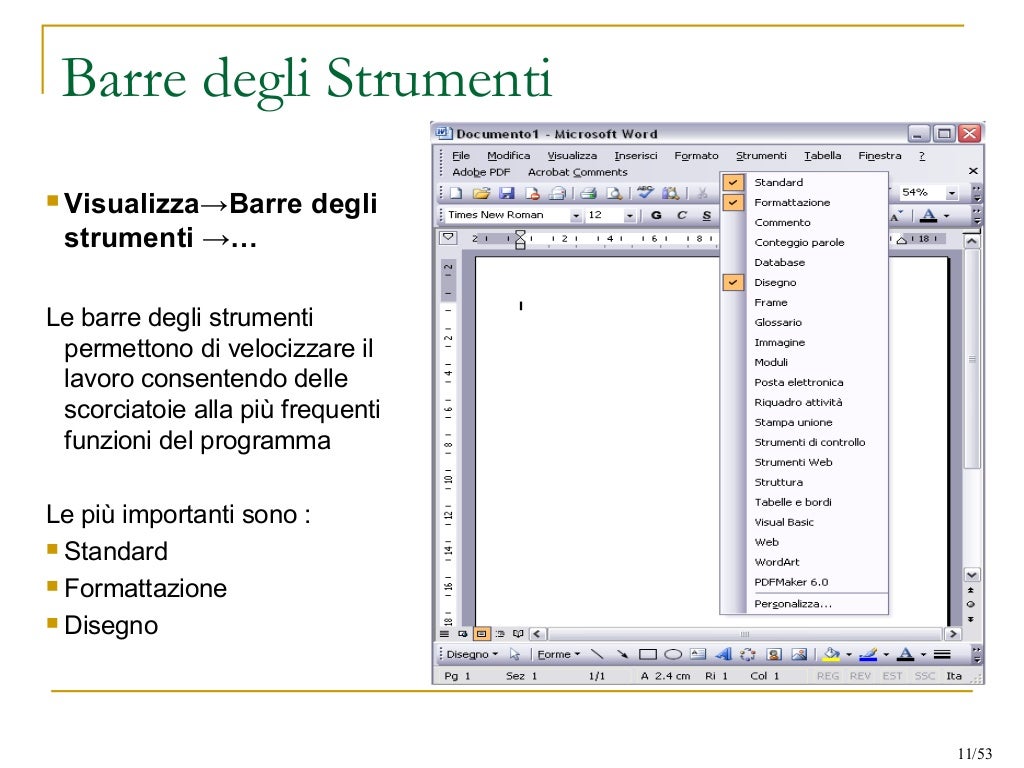Image resolution: width=1024 pixels, height=768 pixels.
Task: Apply underline with the S button
Action: (x=707, y=215)
